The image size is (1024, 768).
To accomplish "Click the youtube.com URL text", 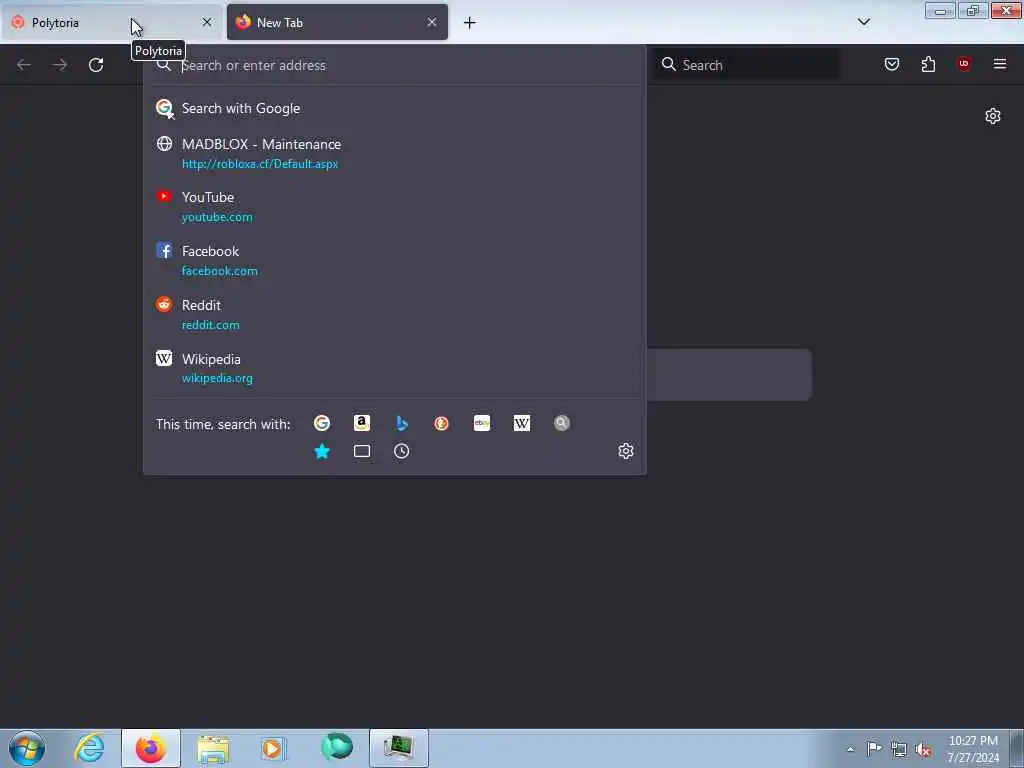I will coord(217,217).
